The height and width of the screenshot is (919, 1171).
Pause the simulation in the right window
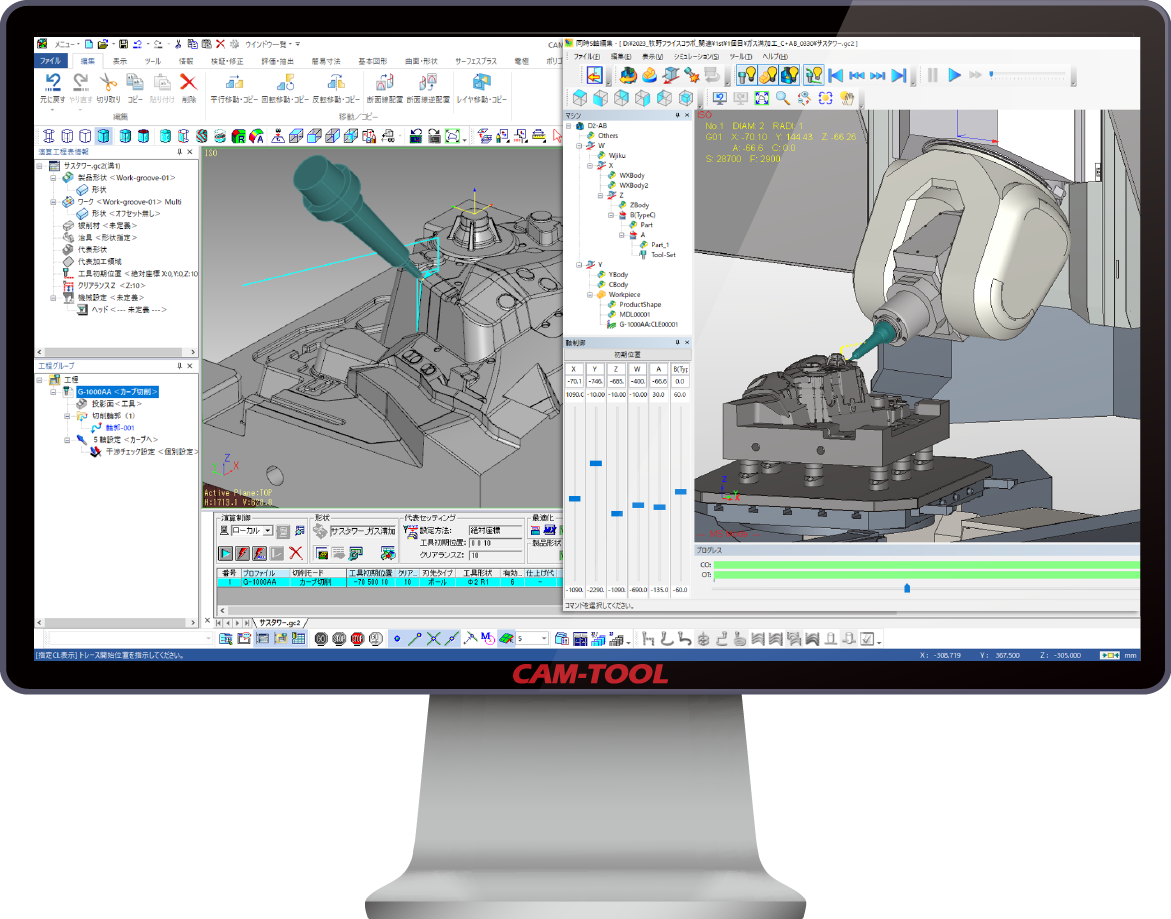click(x=933, y=75)
